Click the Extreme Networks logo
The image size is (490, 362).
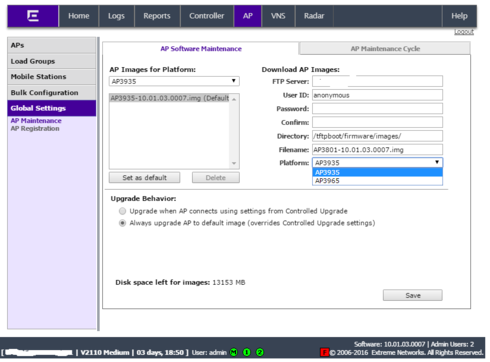[x=33, y=16]
